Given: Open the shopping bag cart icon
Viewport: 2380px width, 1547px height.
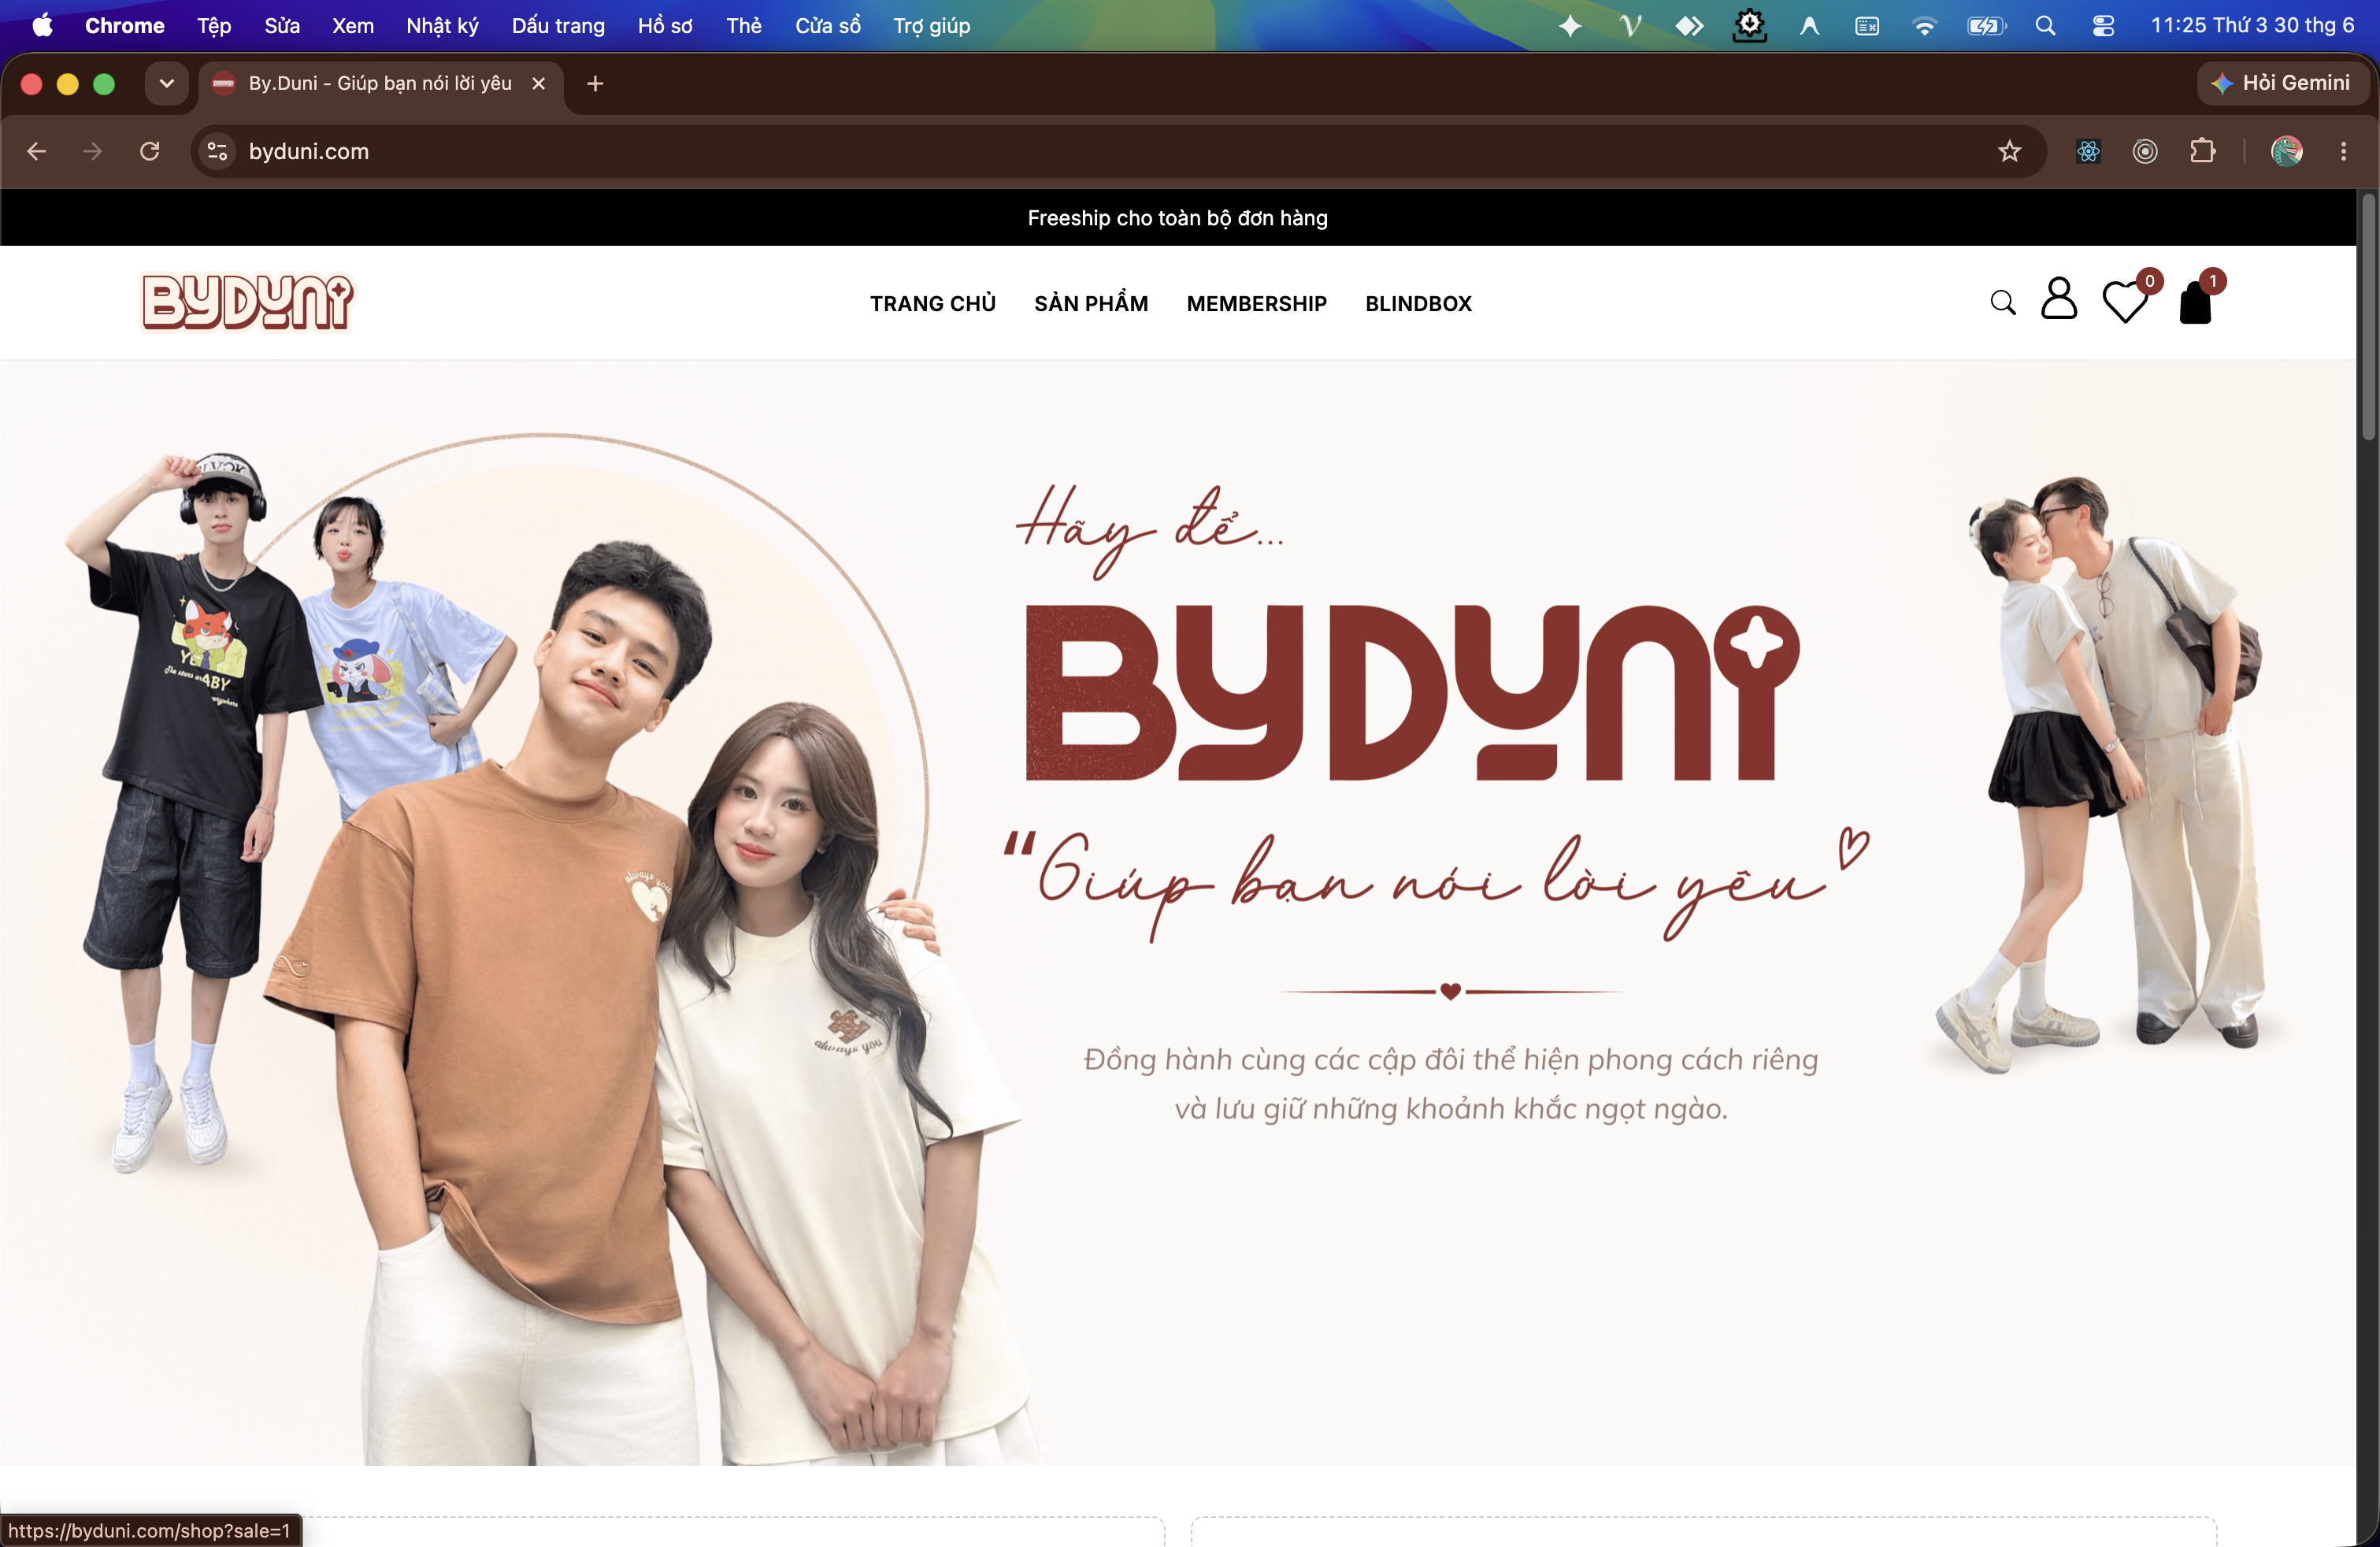Looking at the screenshot, I should pyautogui.click(x=2195, y=302).
